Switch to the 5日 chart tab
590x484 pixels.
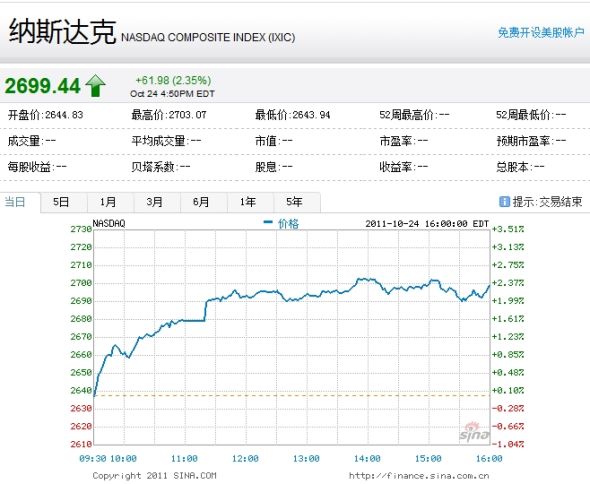[x=61, y=202]
